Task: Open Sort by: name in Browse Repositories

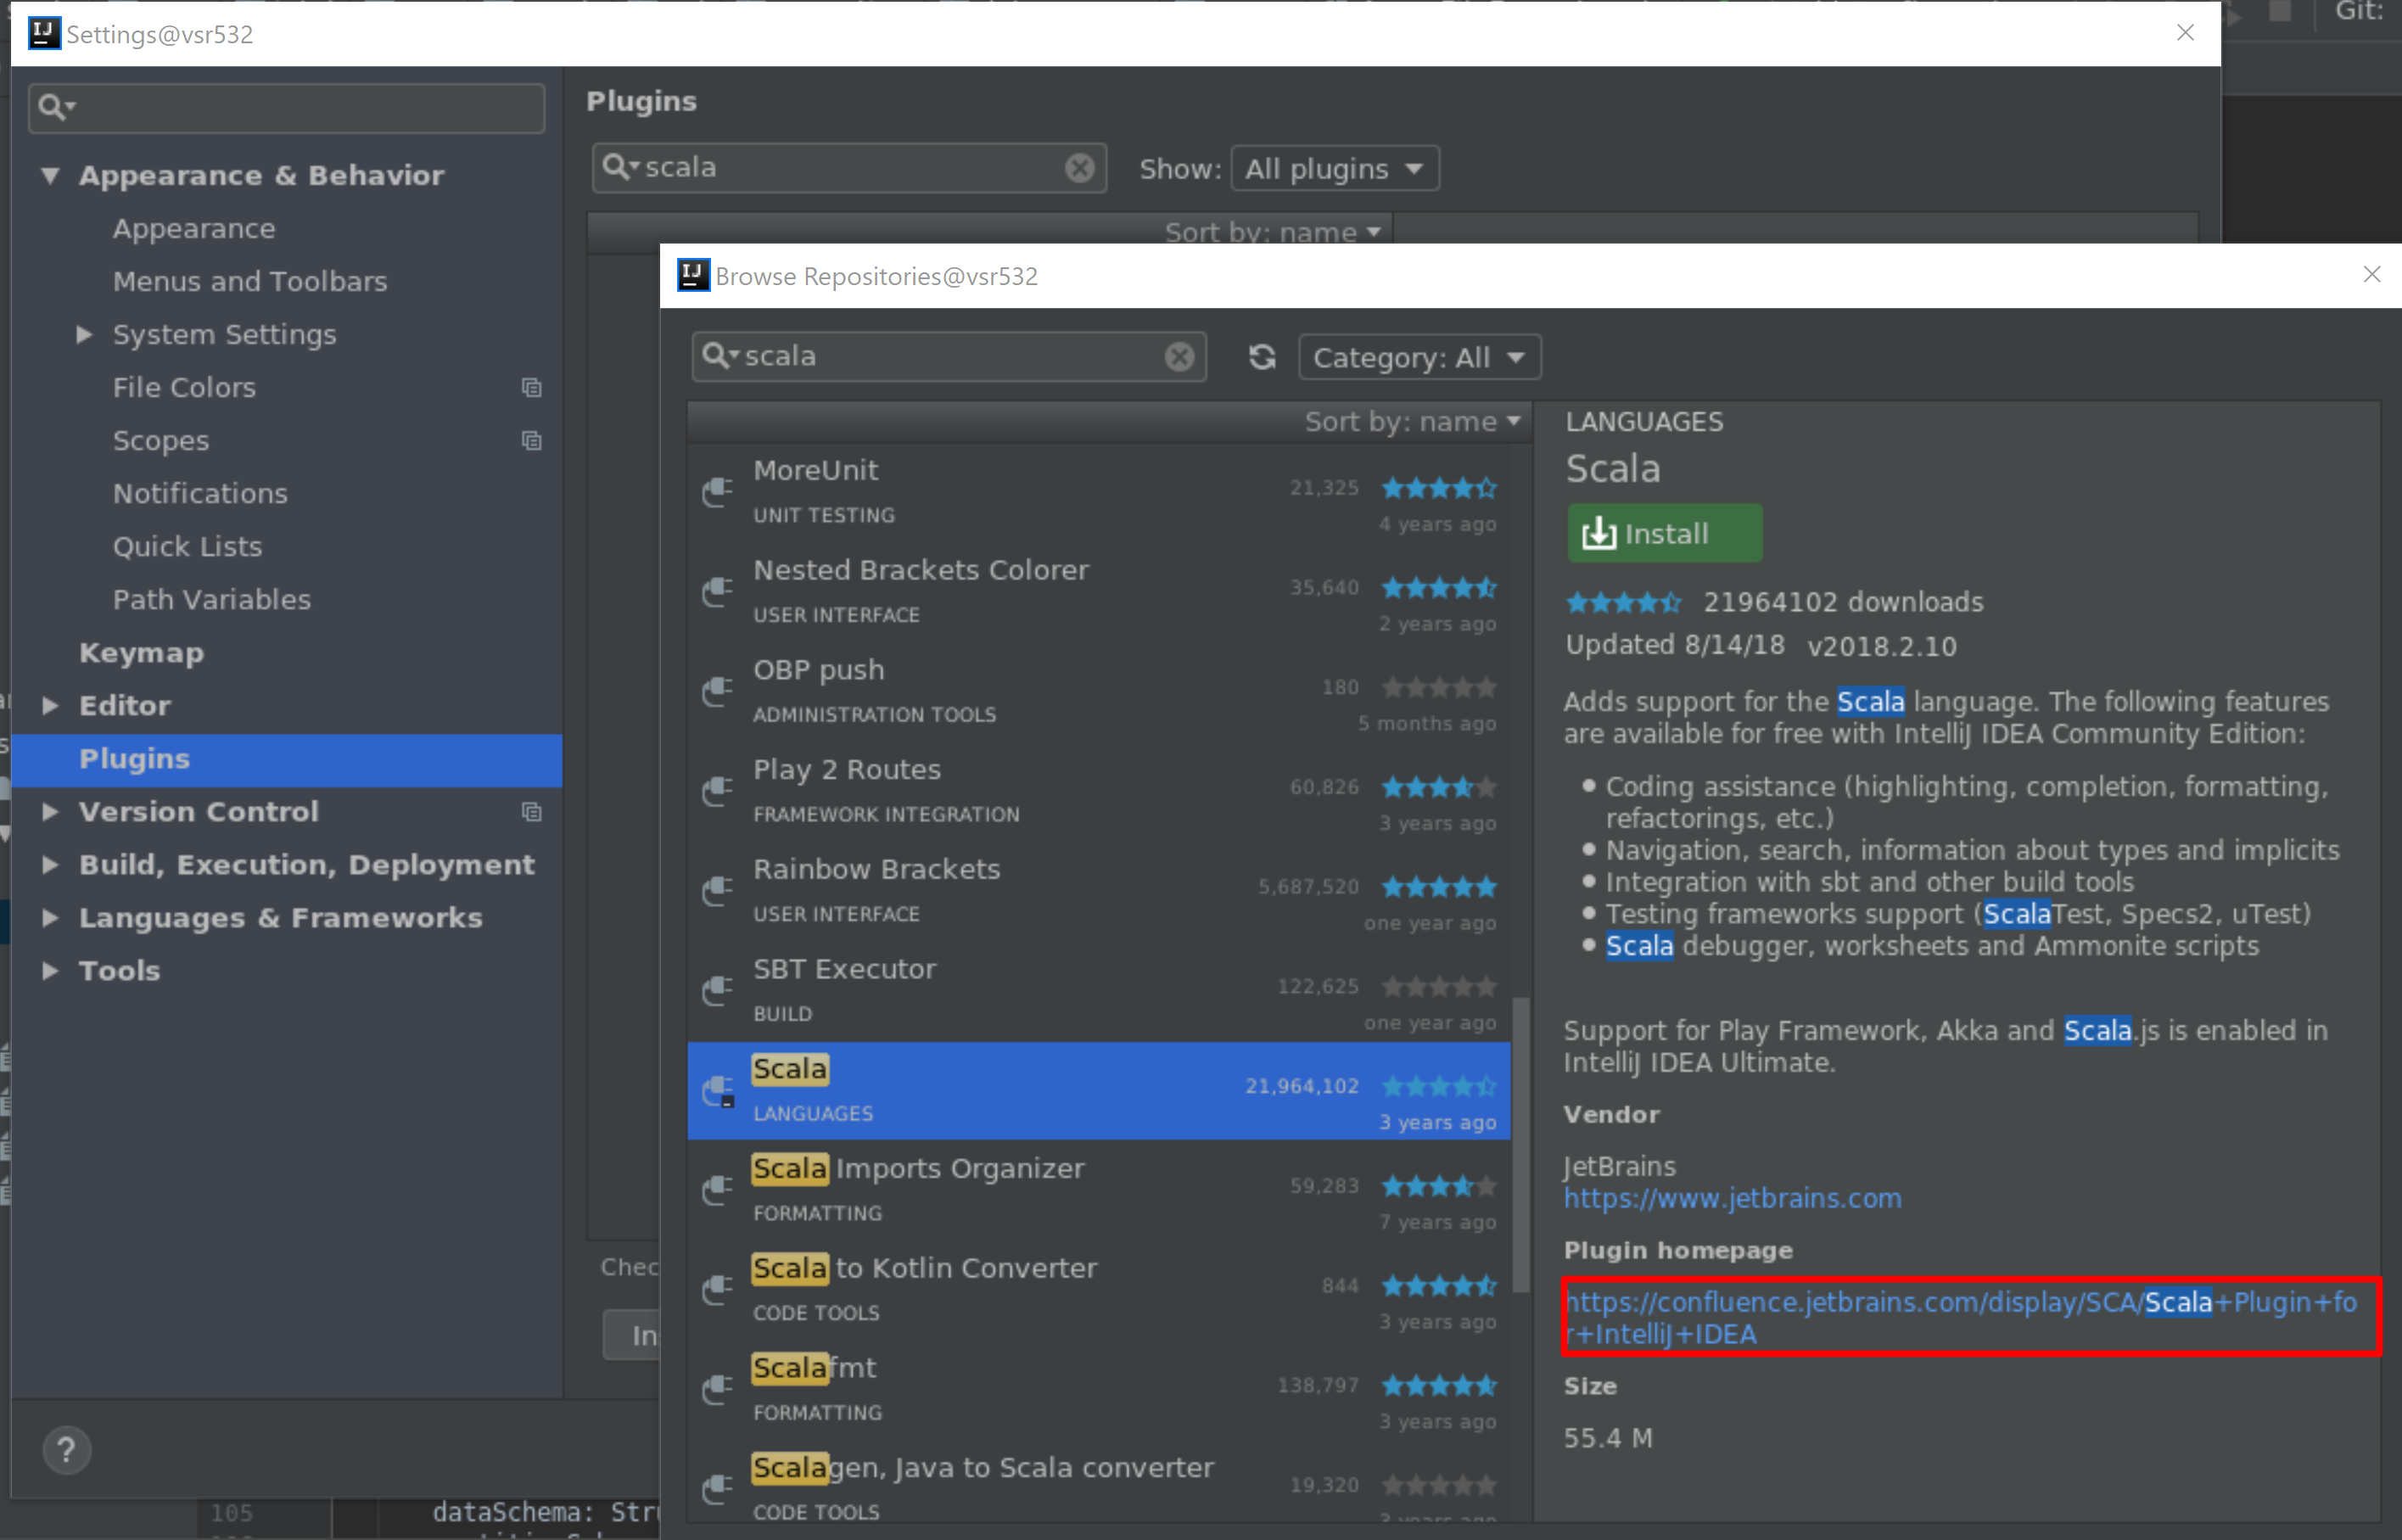Action: (1412, 422)
